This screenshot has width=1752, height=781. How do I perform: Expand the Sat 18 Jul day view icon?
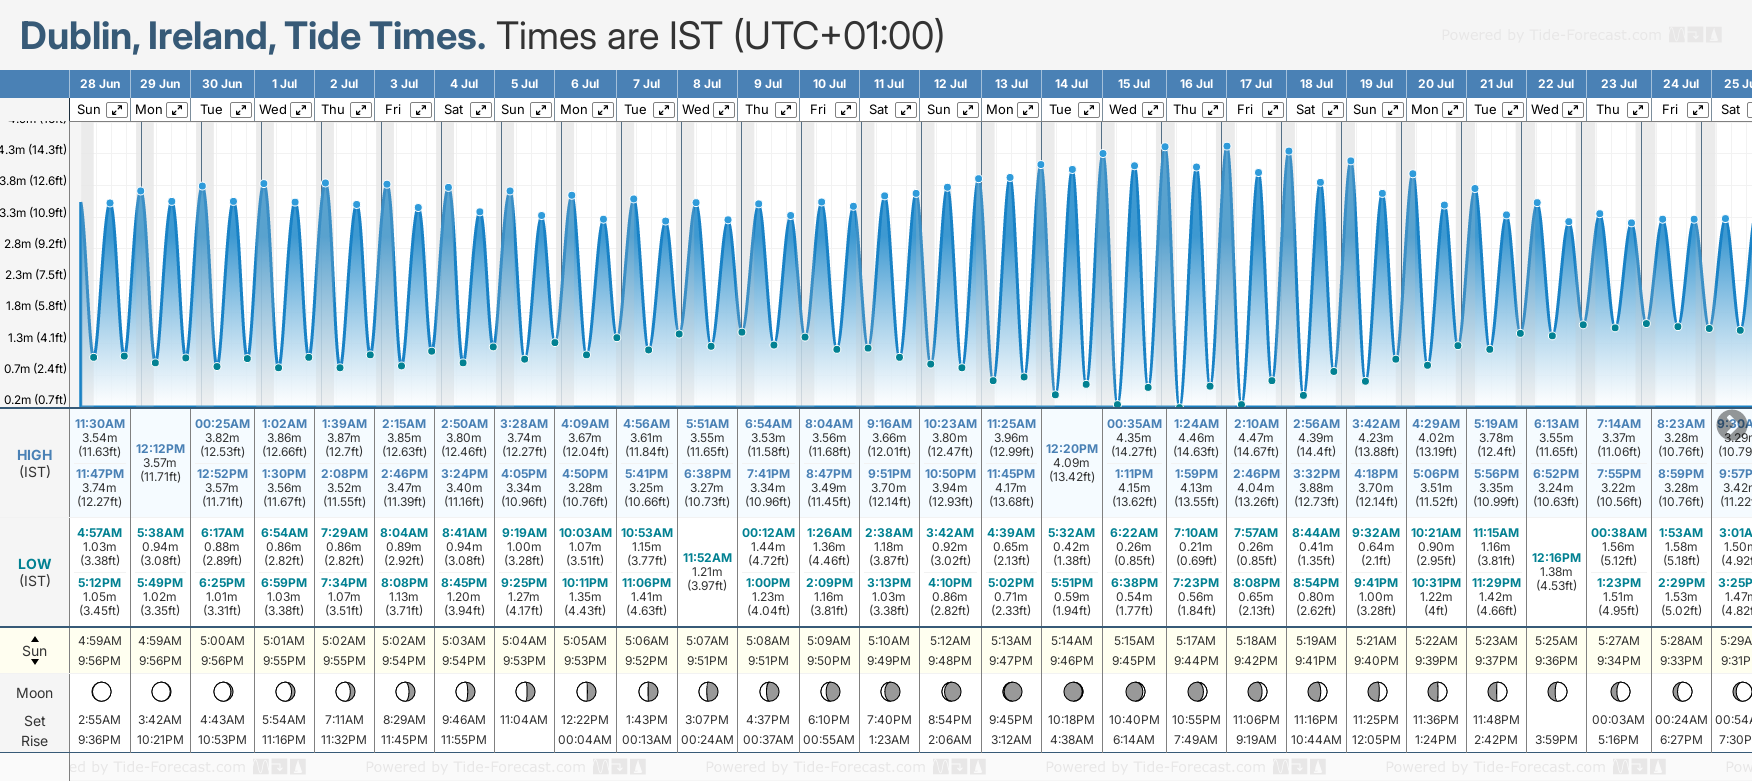coord(1333,110)
